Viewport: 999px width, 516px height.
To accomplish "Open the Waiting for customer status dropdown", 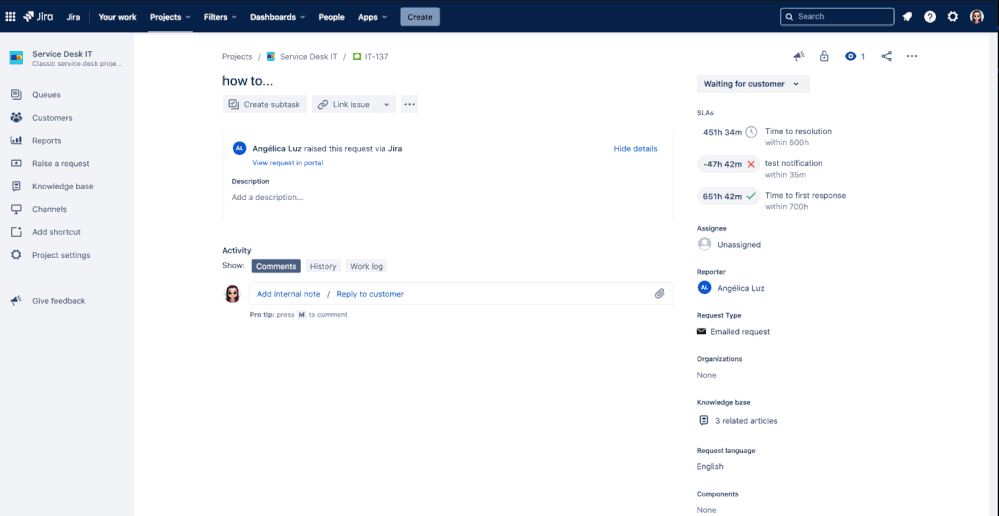I will tap(753, 84).
